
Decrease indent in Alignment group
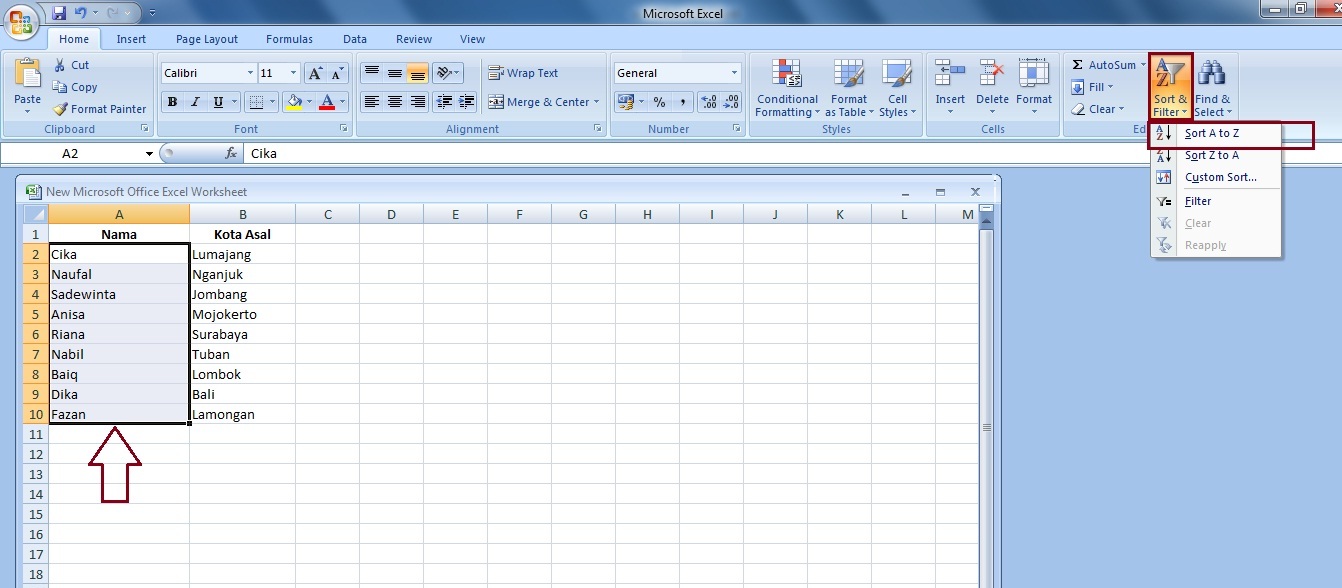coord(444,102)
